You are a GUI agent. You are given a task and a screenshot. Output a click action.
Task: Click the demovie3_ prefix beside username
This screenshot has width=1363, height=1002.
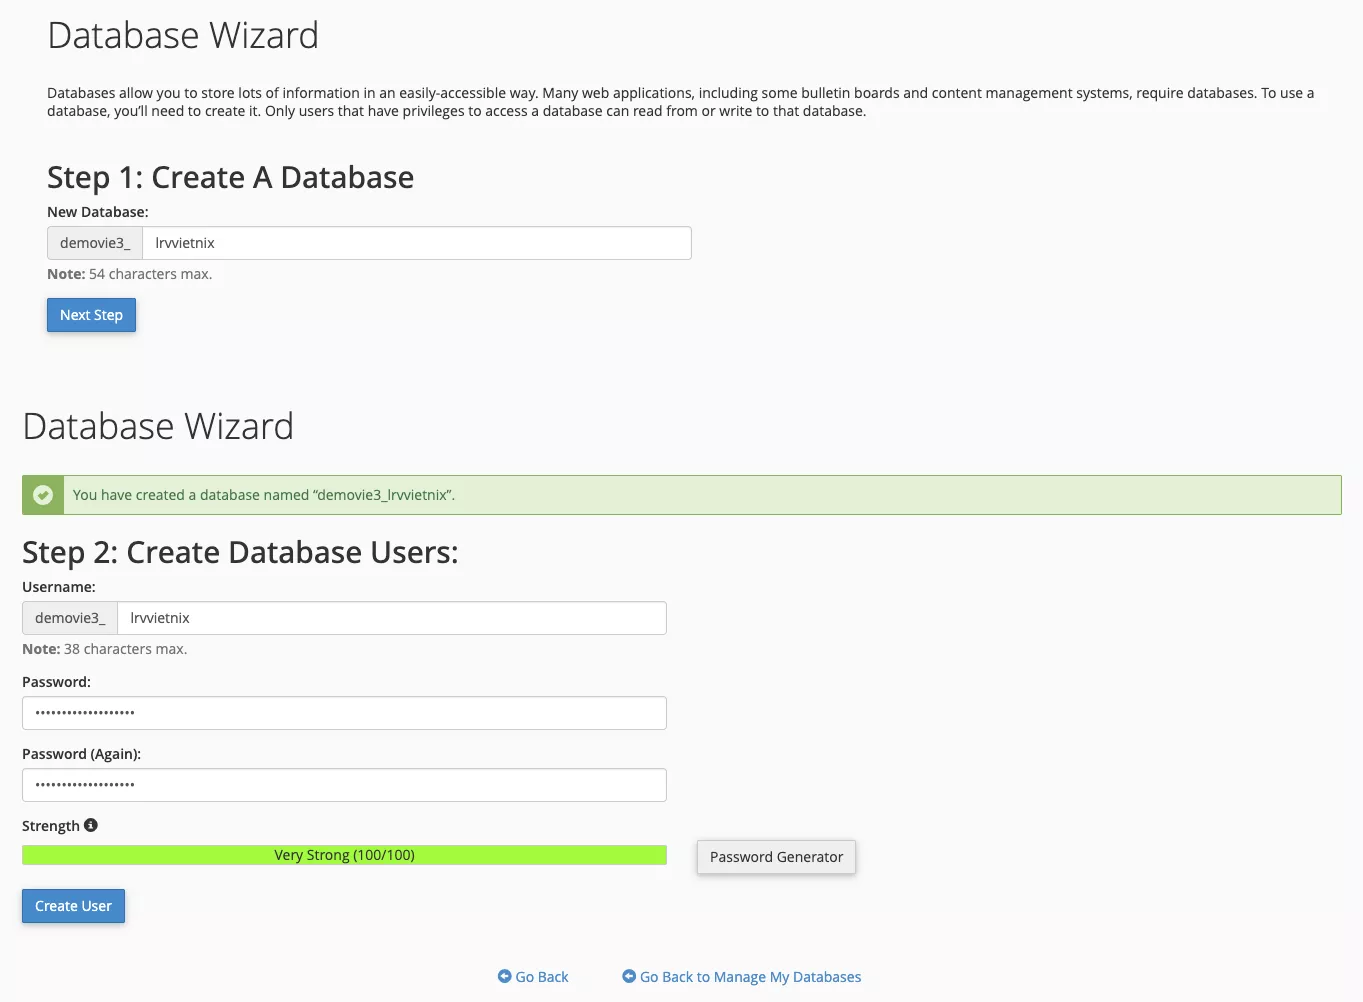pos(69,617)
